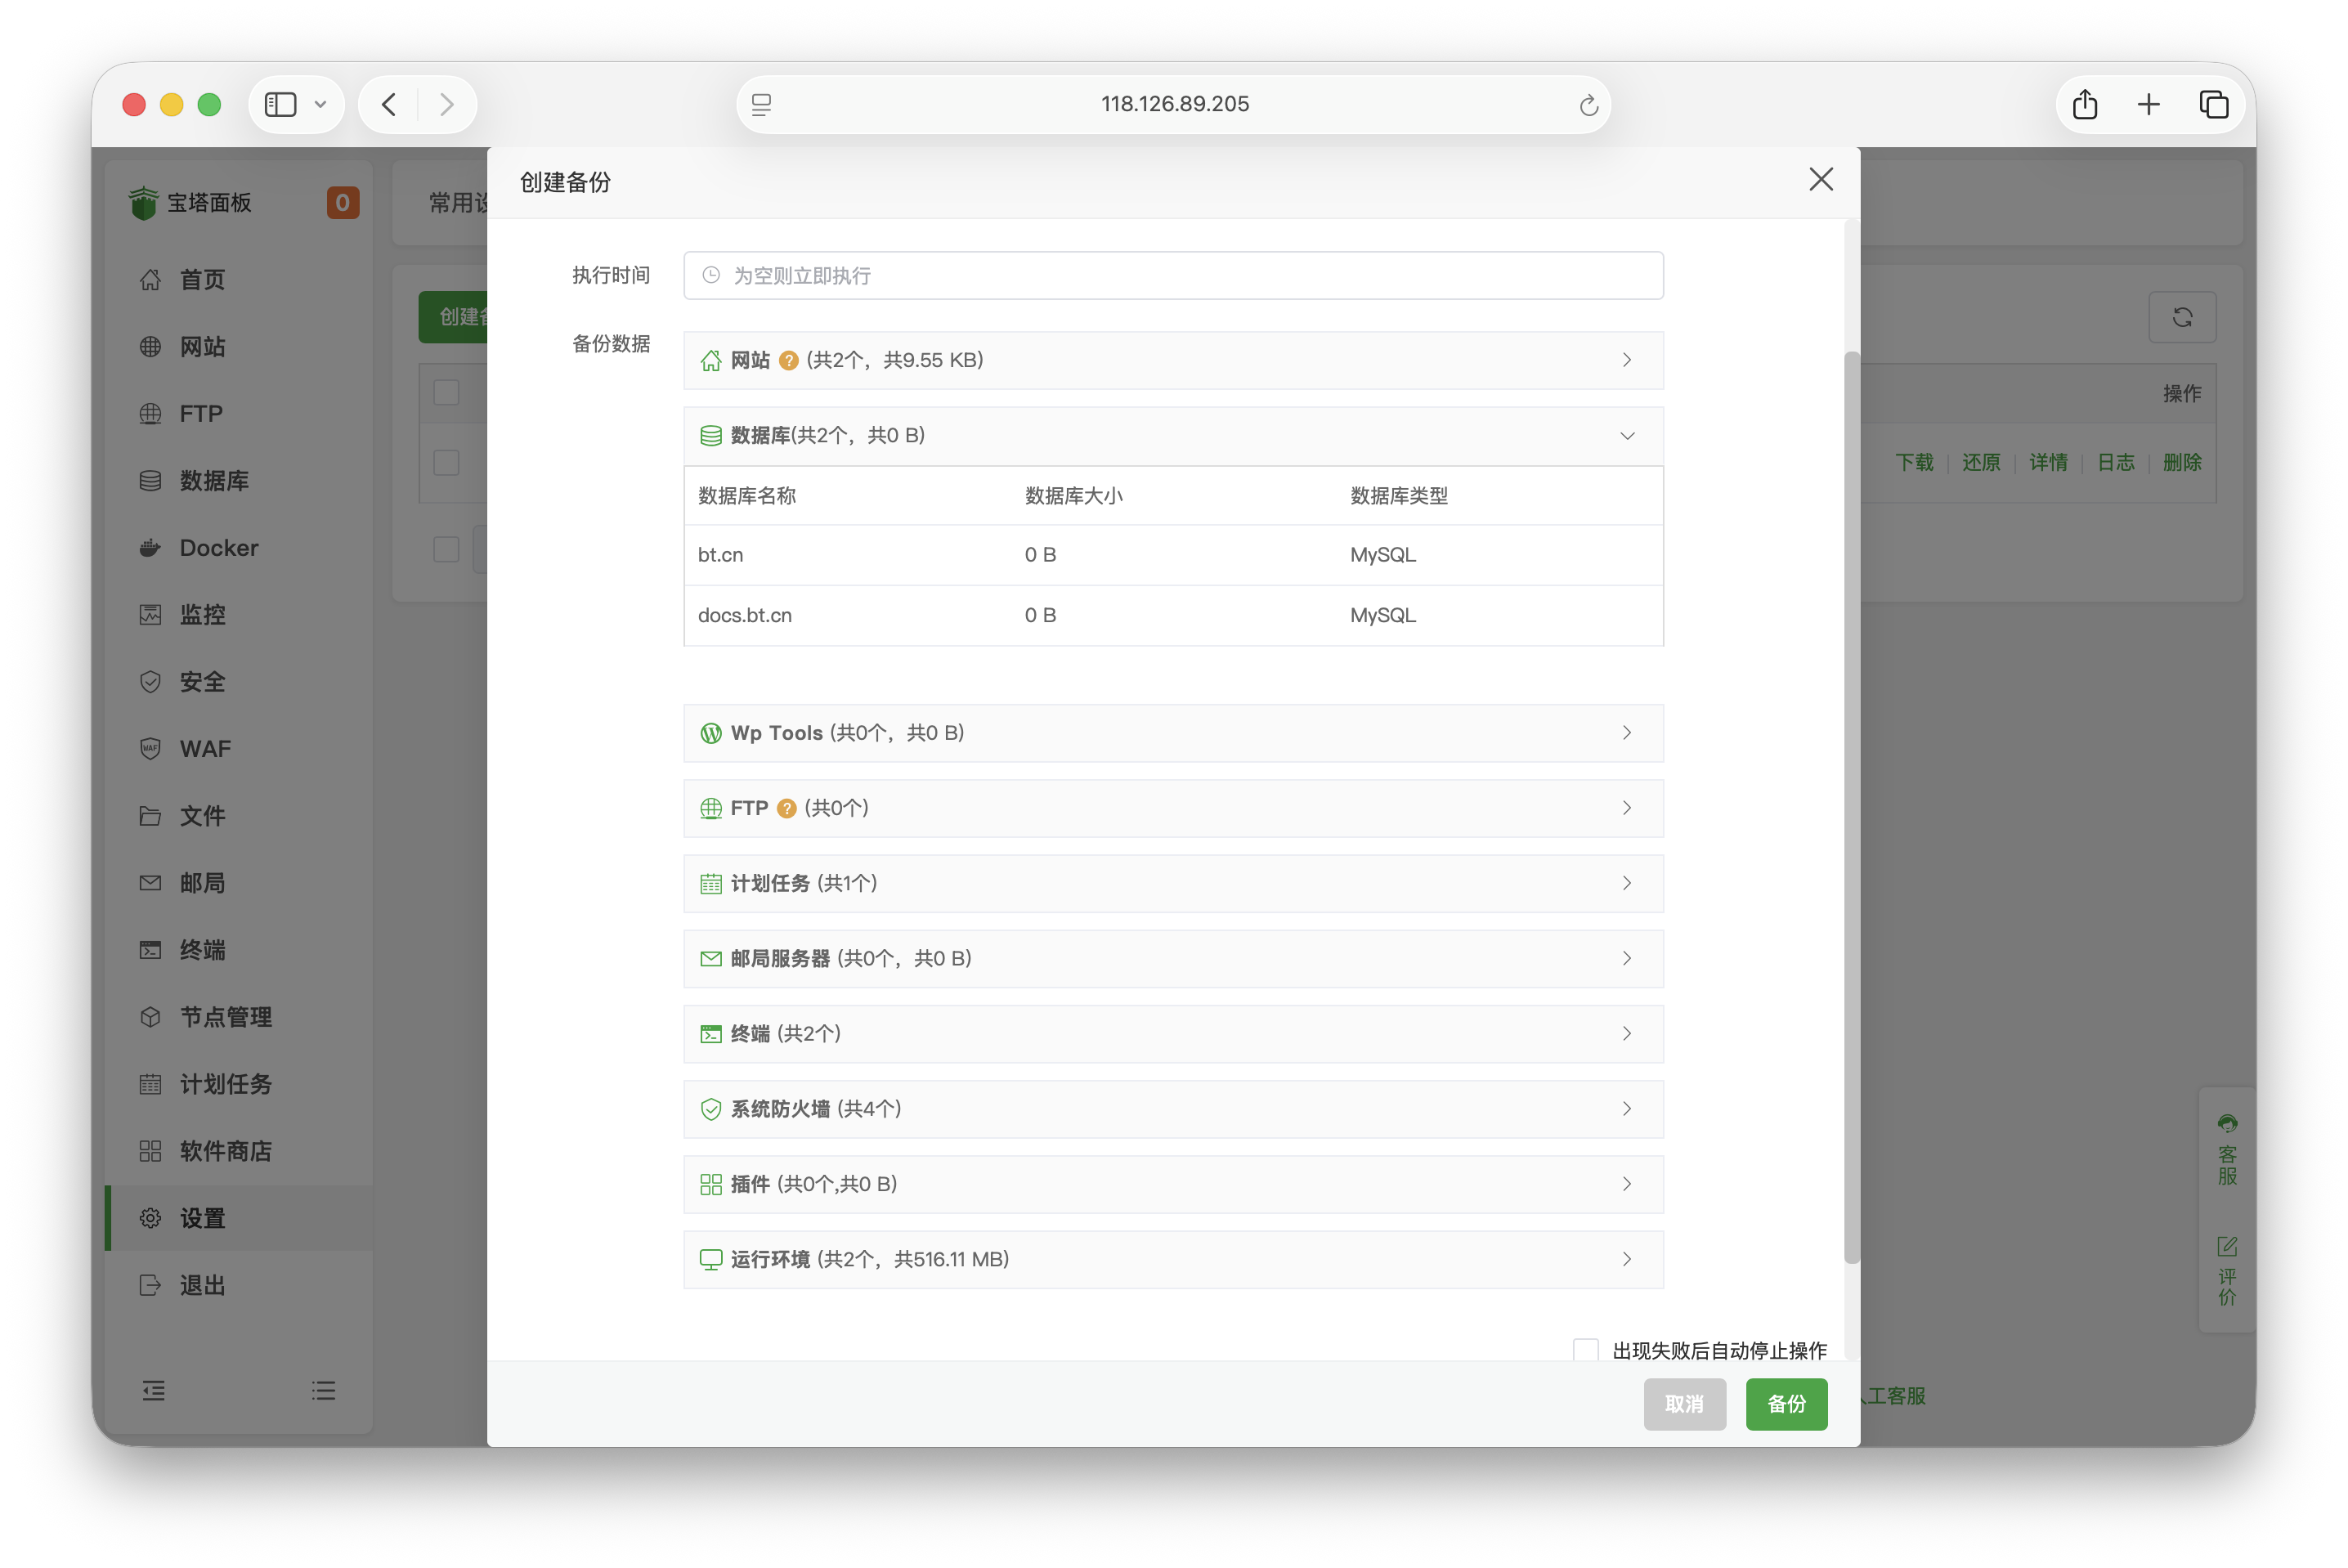Viewport: 2348px width, 1568px height.
Task: Check the second row checkbox behind the dialog
Action: pos(446,548)
